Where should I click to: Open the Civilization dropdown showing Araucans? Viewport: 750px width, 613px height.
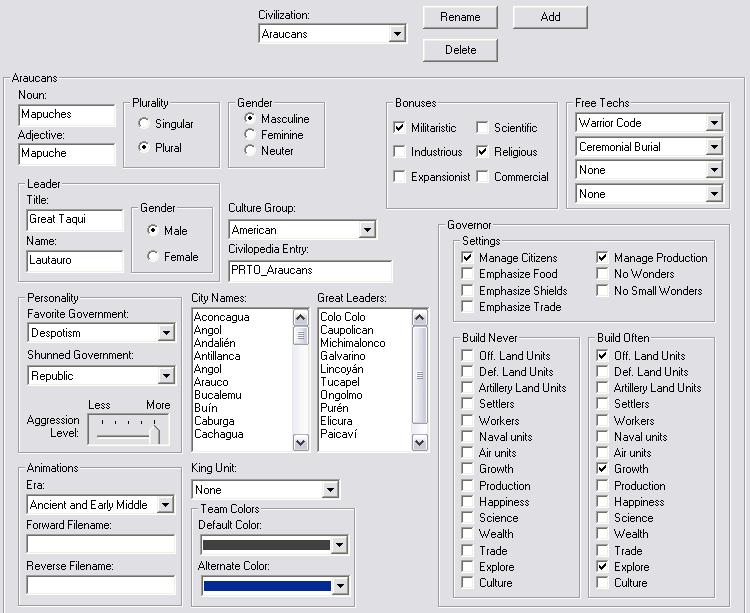click(x=332, y=34)
